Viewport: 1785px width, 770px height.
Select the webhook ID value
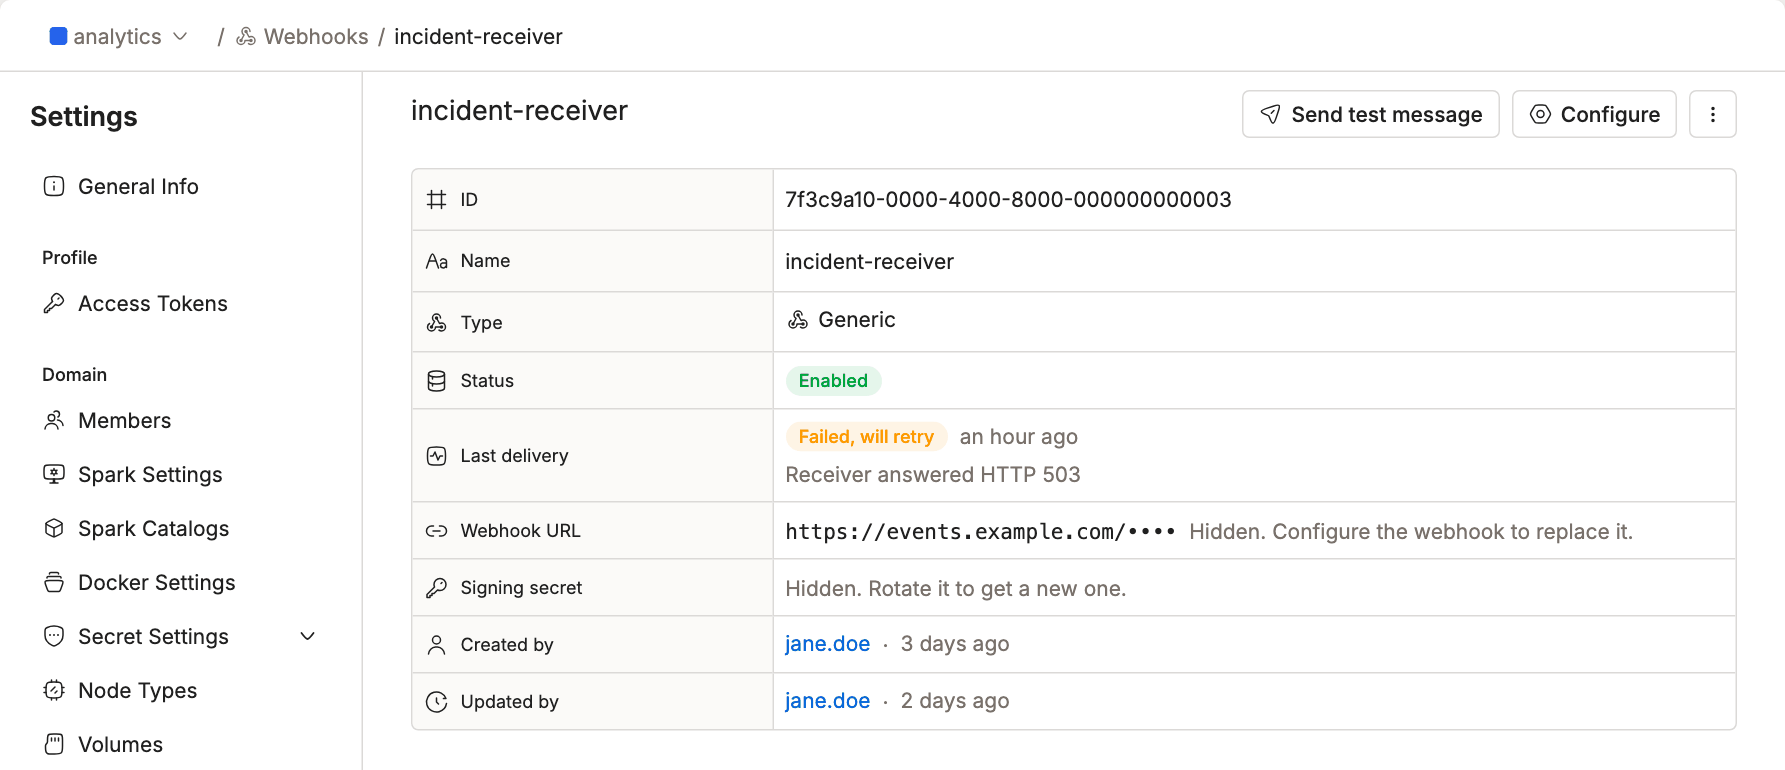[x=1008, y=200]
